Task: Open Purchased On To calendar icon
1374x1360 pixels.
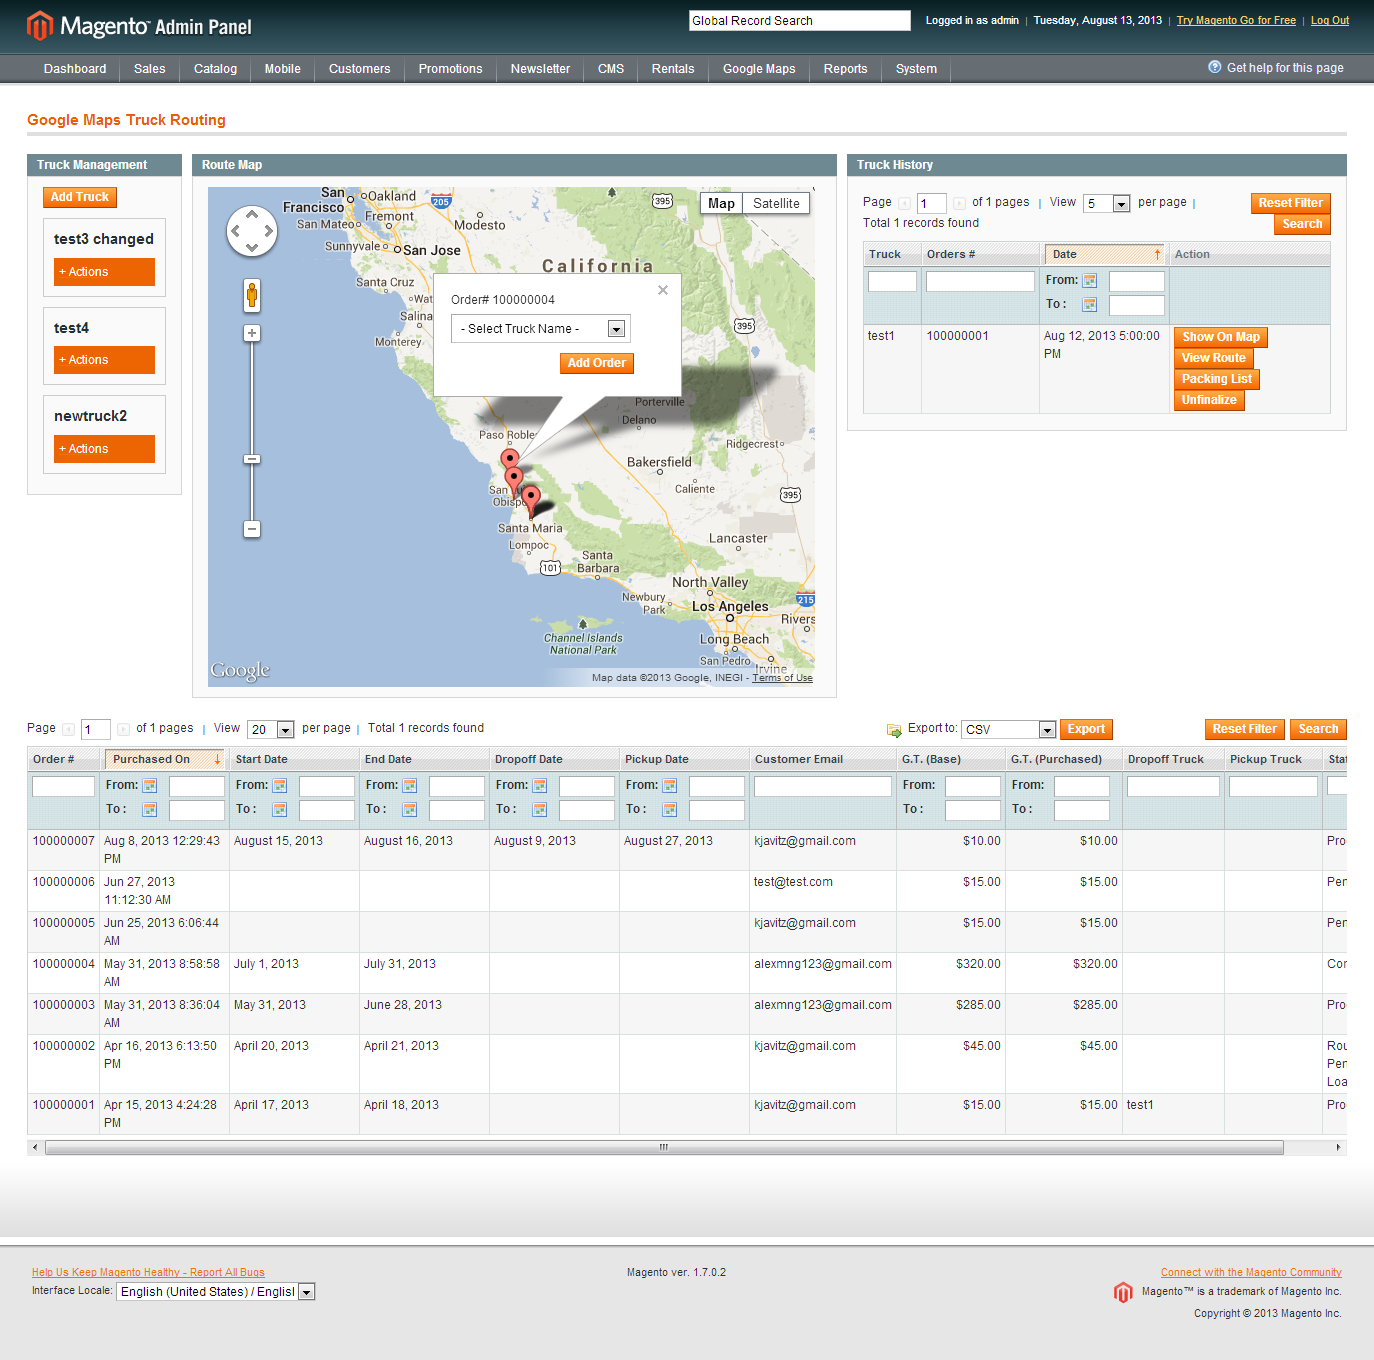Action: (150, 810)
